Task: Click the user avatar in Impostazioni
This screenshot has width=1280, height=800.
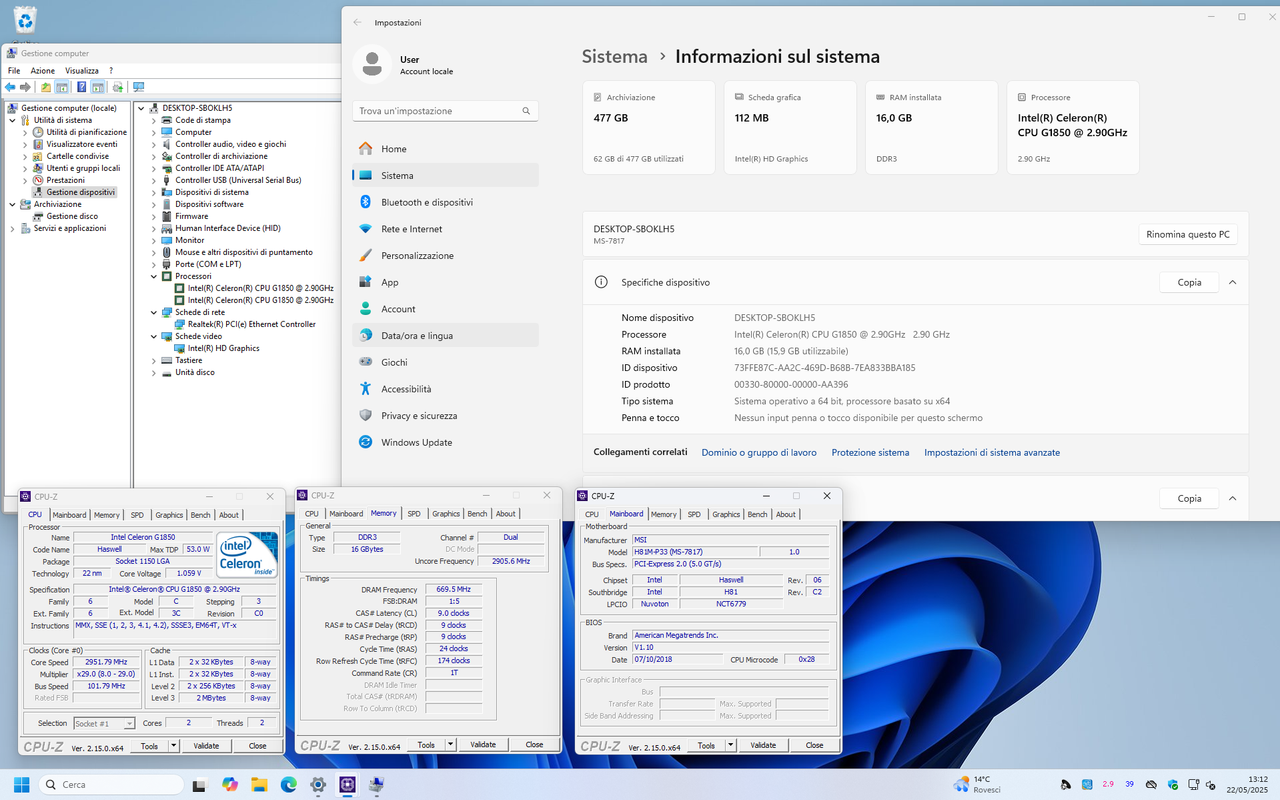Action: coord(371,65)
